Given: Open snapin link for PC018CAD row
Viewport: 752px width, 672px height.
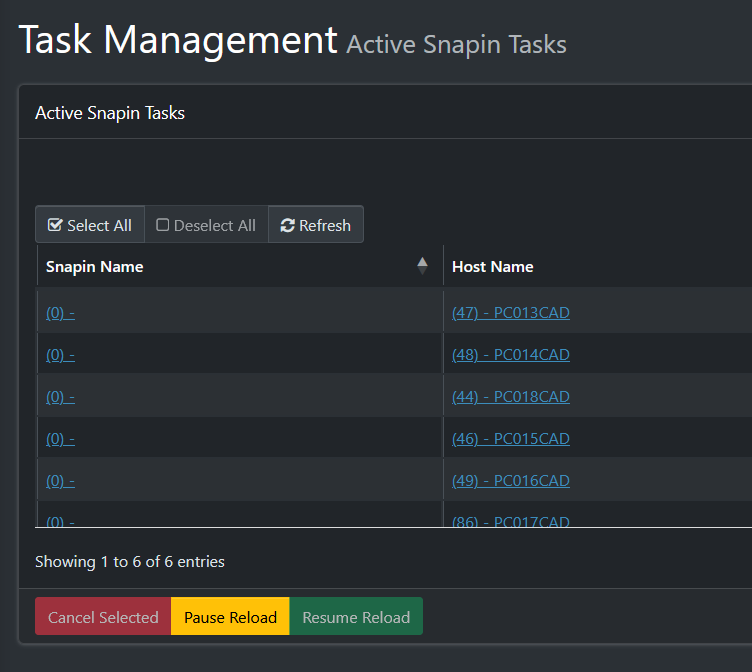Looking at the screenshot, I should point(60,397).
